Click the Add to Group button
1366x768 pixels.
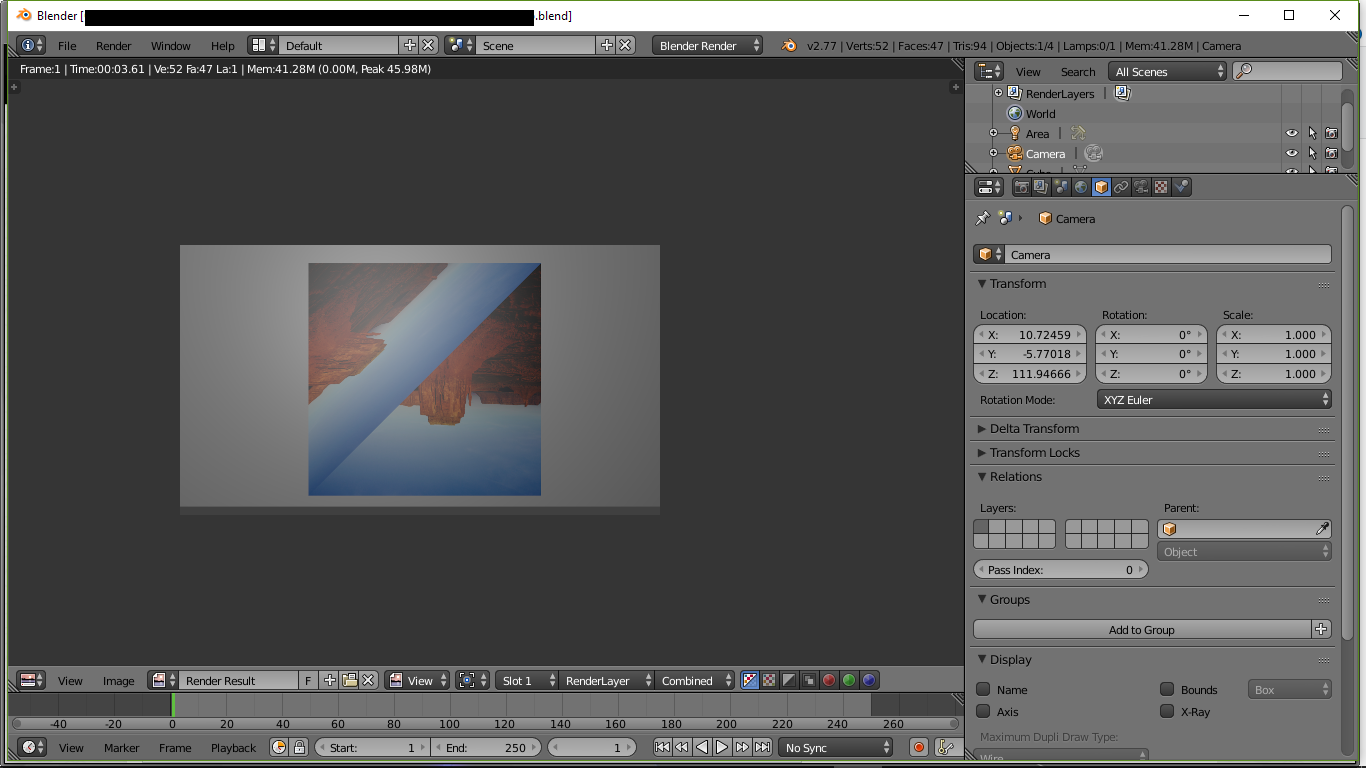click(1142, 629)
